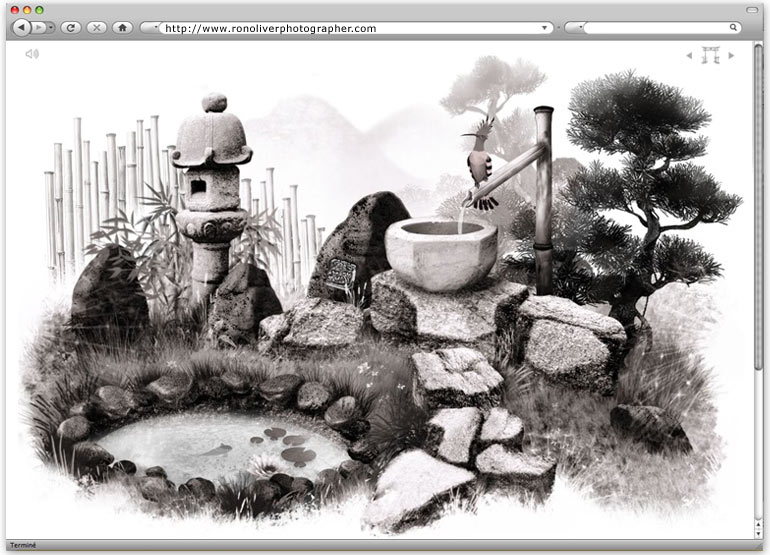This screenshot has width=770, height=555.
Task: Click the stone lantern in the garden
Action: coord(211,196)
